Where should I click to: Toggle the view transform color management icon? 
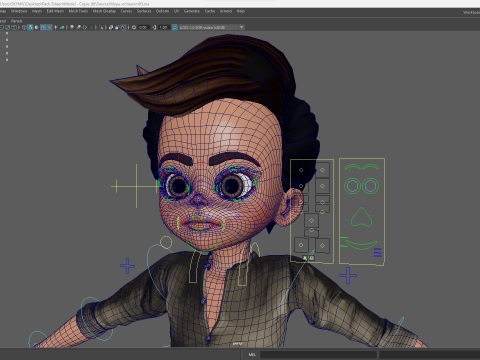coord(174,27)
